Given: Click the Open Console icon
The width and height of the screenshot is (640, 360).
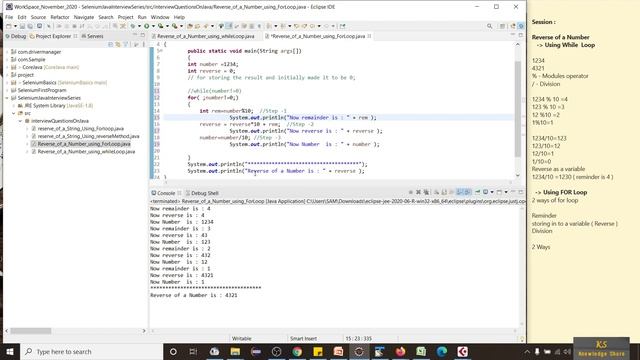Looking at the screenshot, I should [x=500, y=192].
